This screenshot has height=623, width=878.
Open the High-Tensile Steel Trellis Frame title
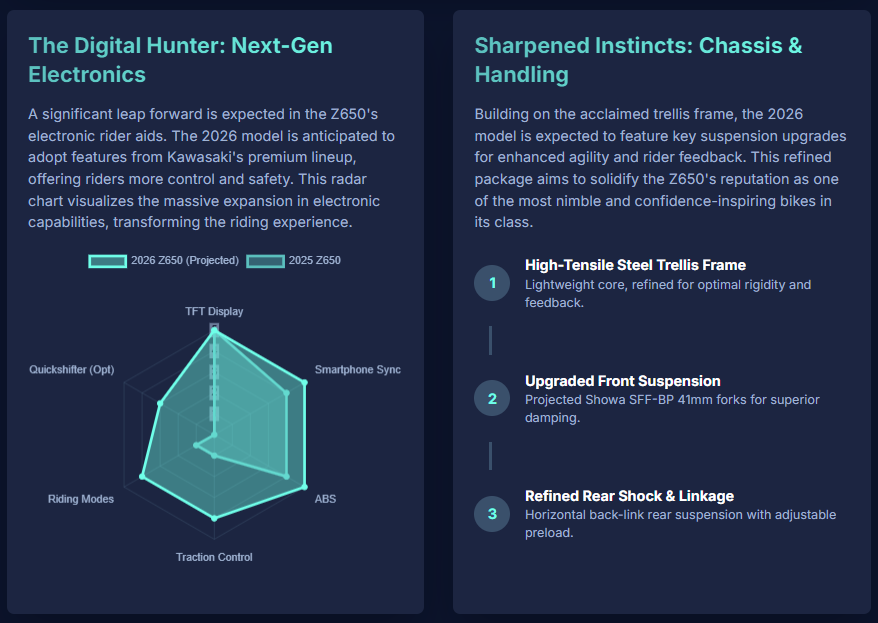[x=635, y=265]
